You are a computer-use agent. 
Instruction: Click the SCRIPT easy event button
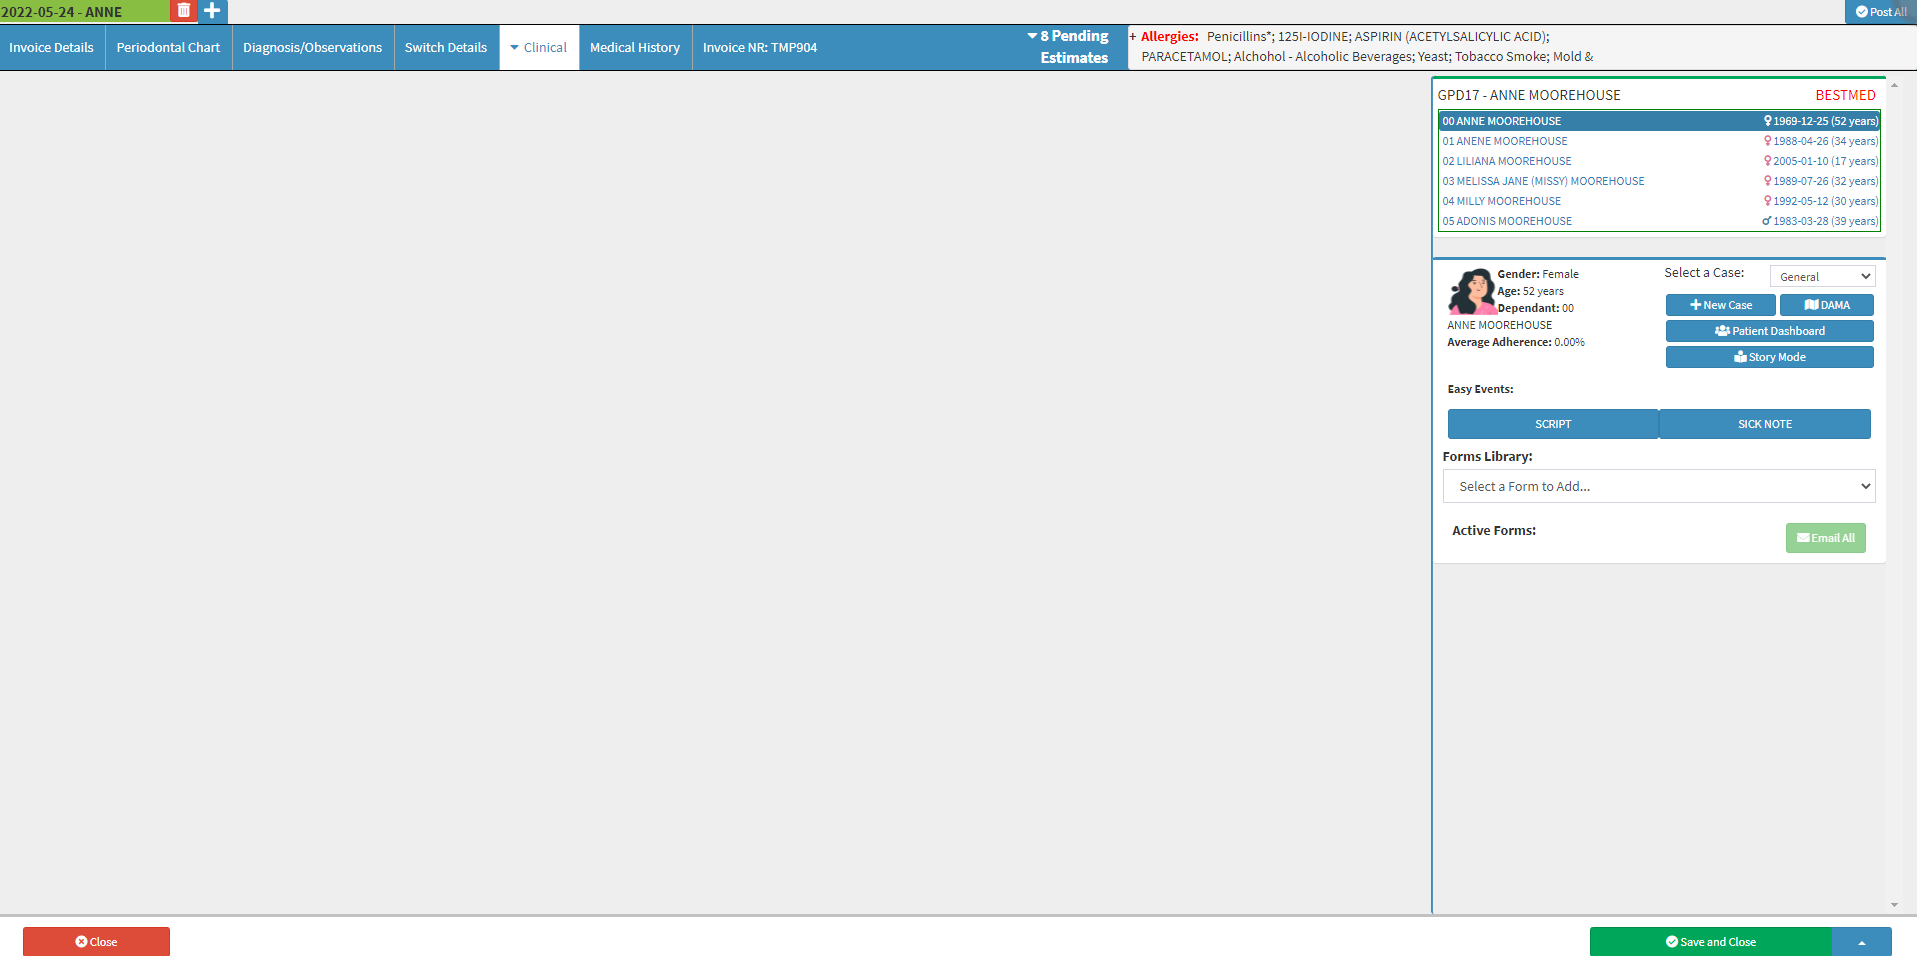(1553, 424)
